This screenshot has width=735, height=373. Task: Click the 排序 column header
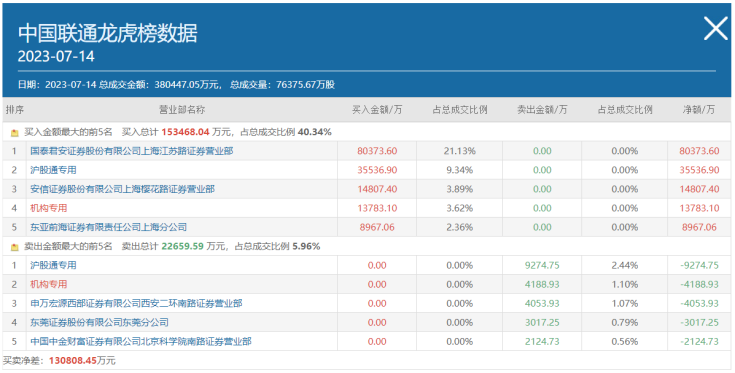[15, 110]
